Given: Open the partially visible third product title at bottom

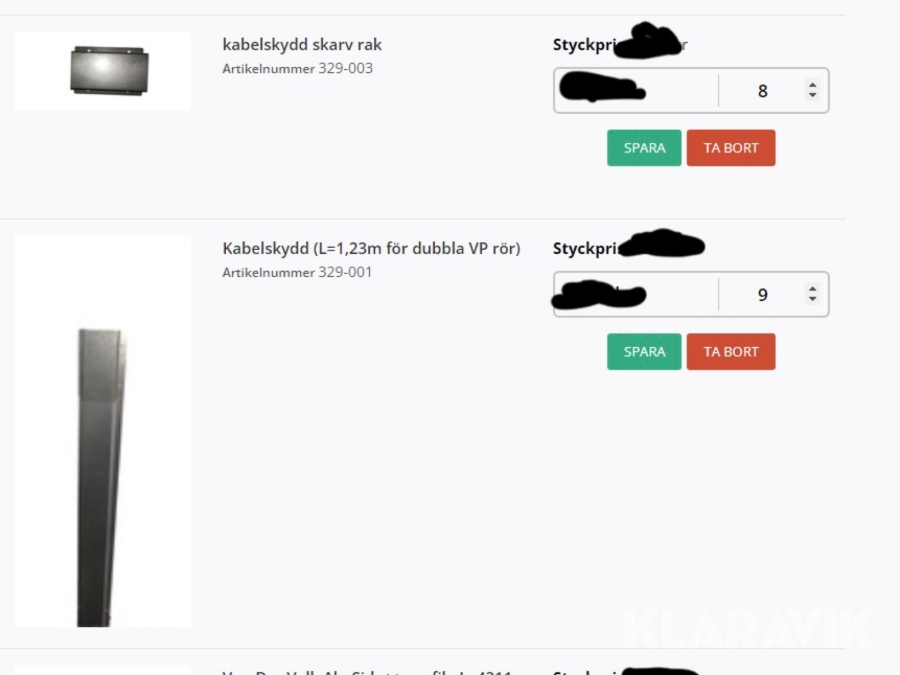Looking at the screenshot, I should [367, 672].
